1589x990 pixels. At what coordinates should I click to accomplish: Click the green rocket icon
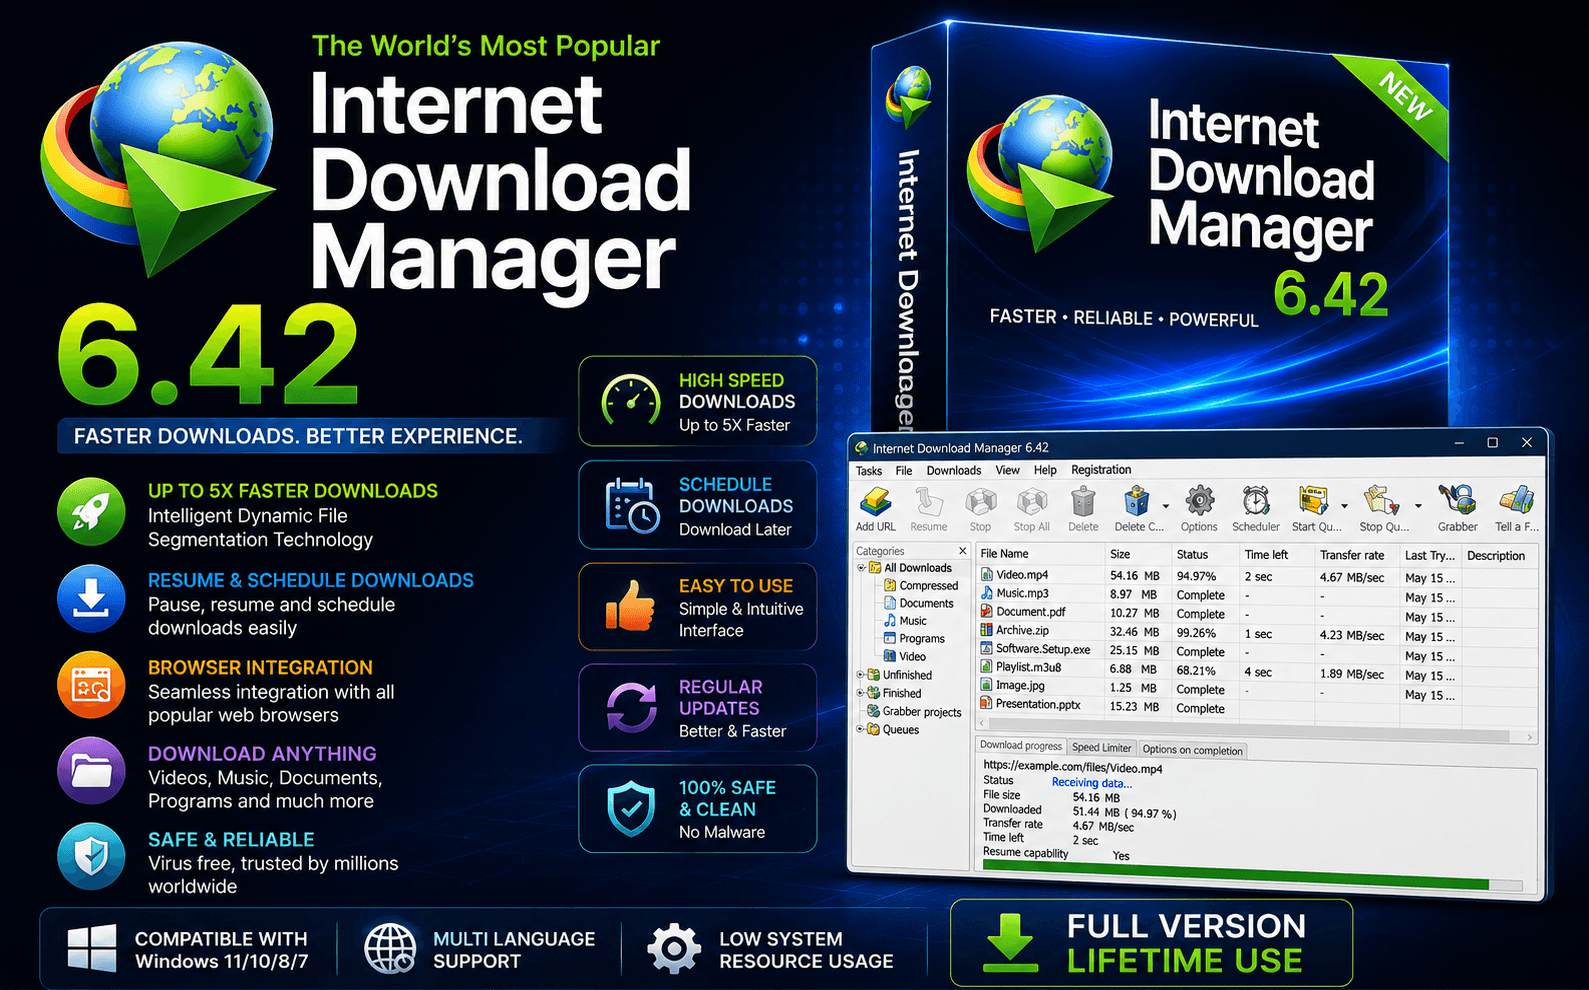pyautogui.click(x=91, y=512)
